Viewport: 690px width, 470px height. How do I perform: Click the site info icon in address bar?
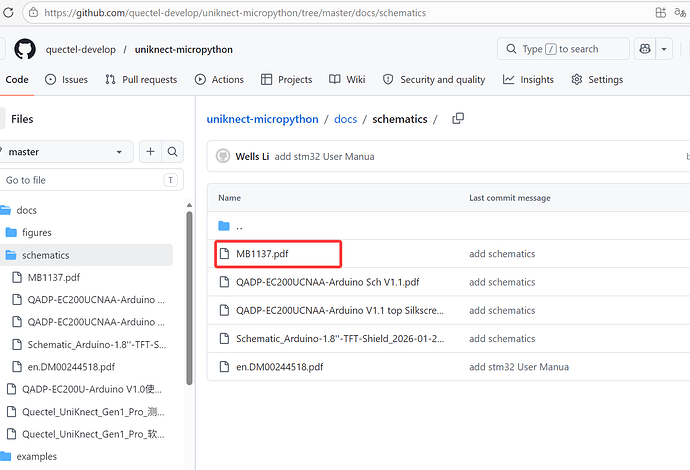click(33, 13)
